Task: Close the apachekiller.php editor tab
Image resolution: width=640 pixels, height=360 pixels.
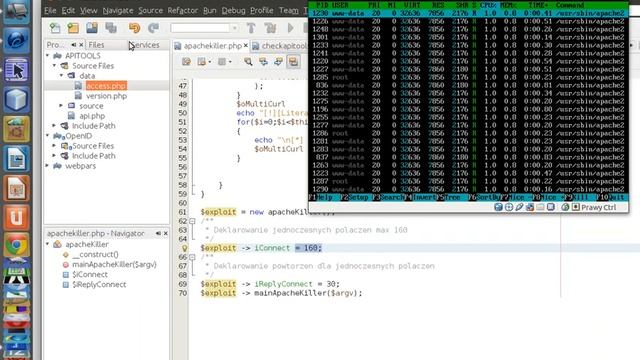Action: (x=246, y=46)
